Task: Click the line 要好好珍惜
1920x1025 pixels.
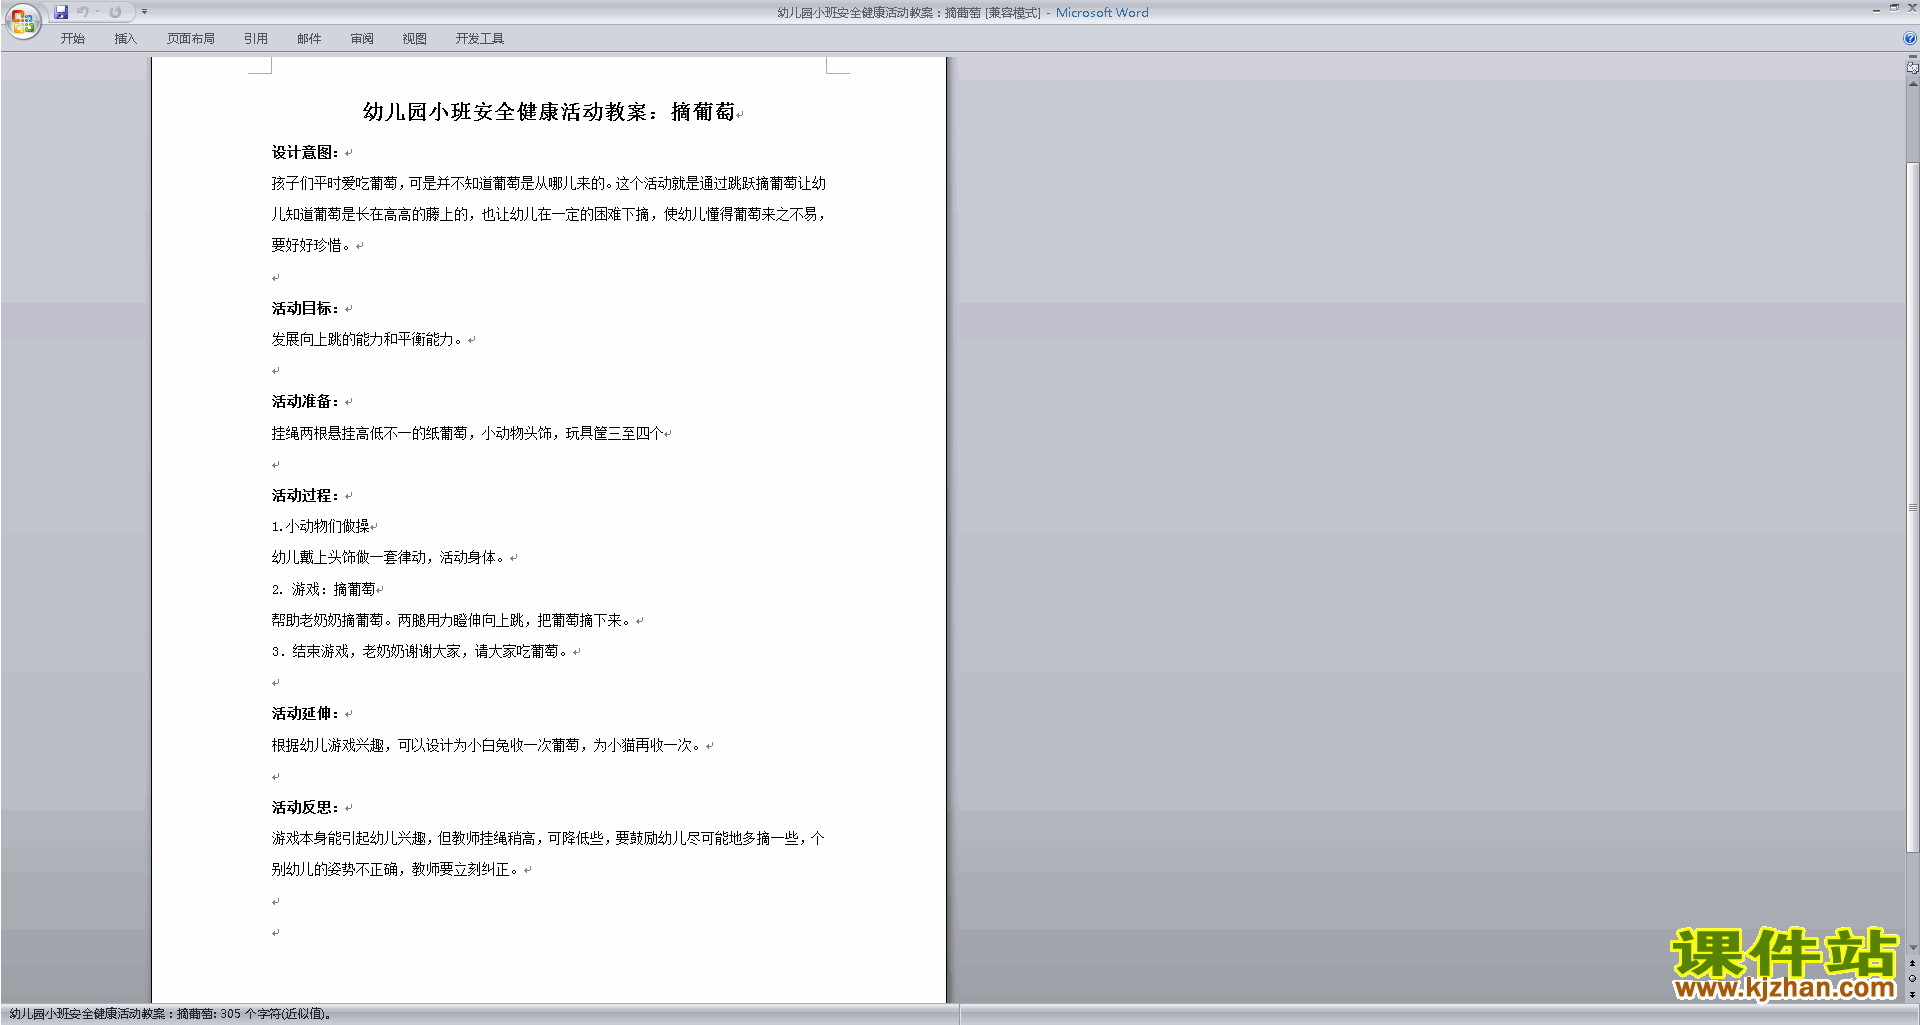Action: (312, 246)
